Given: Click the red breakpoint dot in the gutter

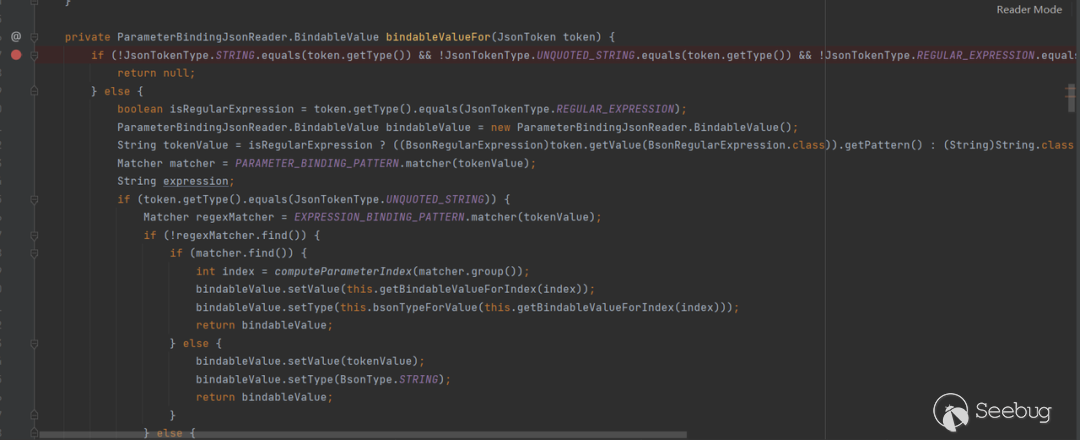Looking at the screenshot, I should [x=15, y=54].
